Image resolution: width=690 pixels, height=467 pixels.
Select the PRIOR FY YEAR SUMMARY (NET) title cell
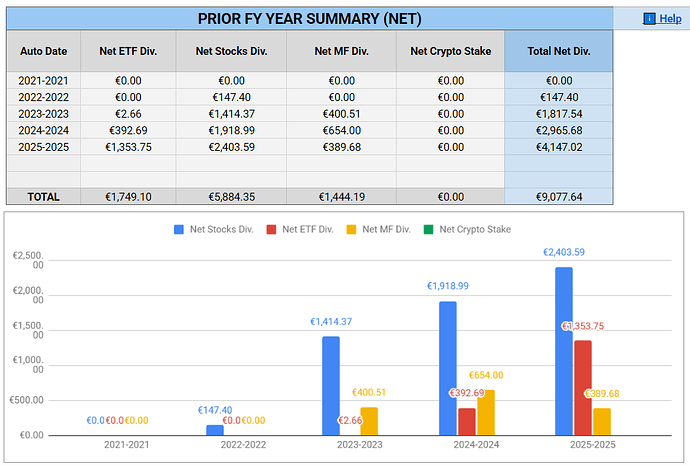(x=309, y=18)
